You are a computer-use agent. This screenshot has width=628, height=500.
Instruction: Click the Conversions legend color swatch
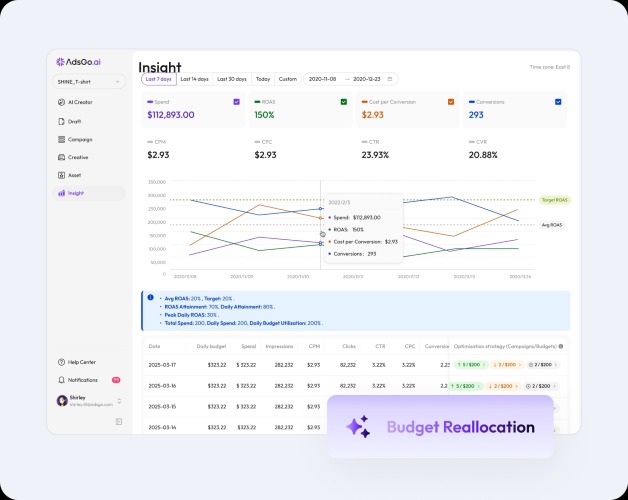(472, 102)
